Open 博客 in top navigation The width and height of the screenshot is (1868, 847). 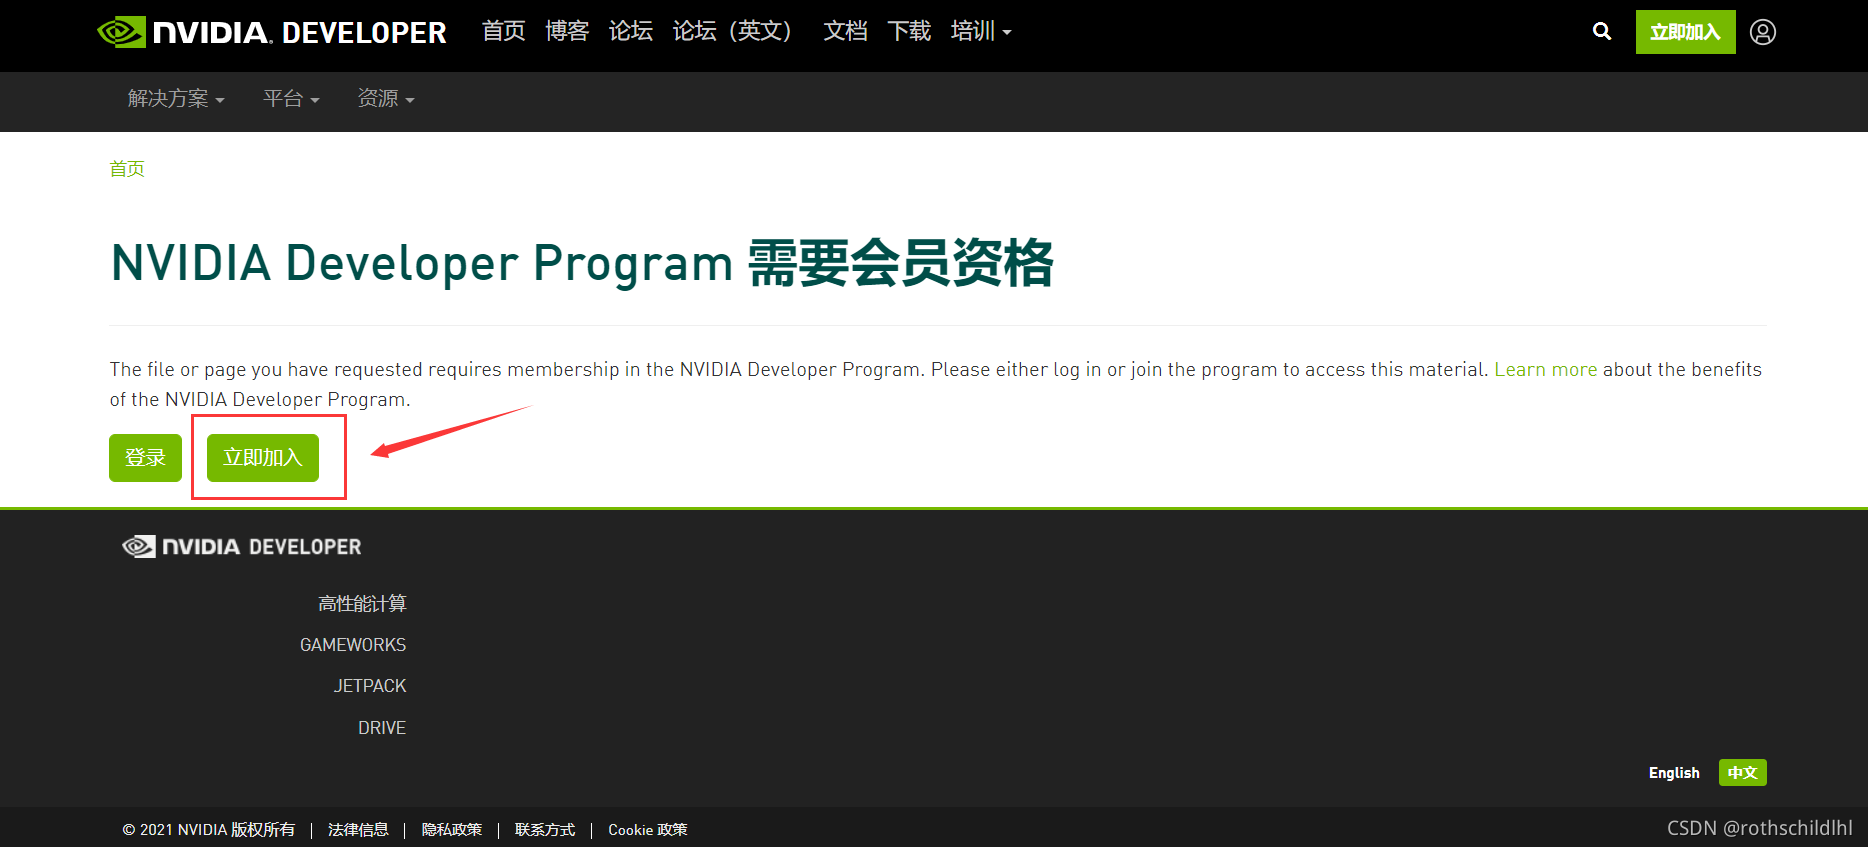pyautogui.click(x=567, y=31)
